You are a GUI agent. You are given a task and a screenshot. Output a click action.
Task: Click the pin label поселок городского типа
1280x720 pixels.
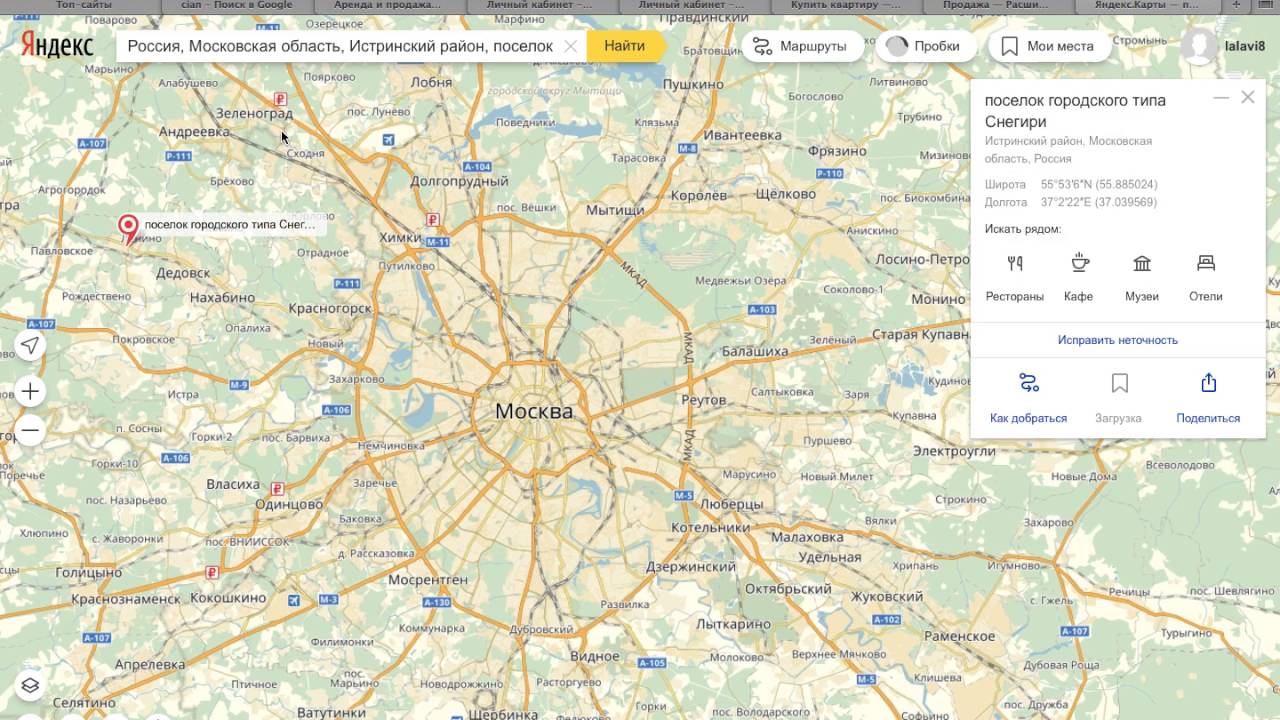point(231,225)
